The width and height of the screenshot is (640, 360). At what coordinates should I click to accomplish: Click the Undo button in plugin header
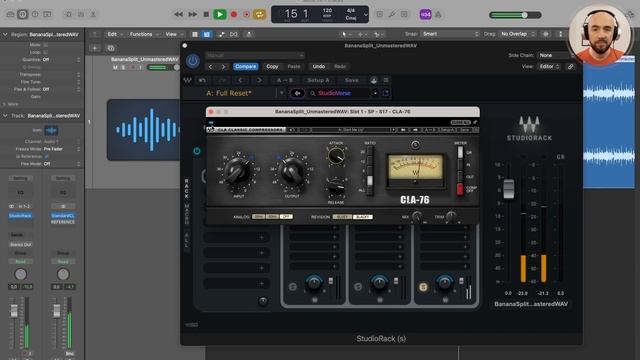pyautogui.click(x=319, y=67)
